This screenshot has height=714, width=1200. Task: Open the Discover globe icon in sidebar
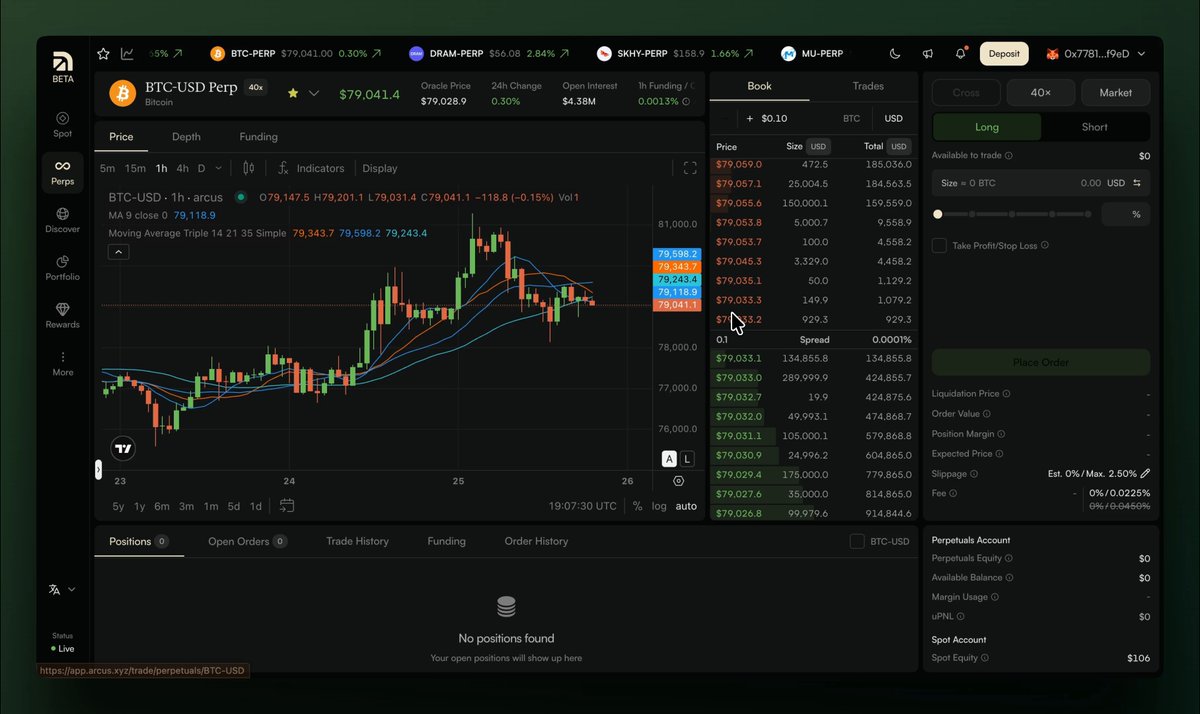(x=62, y=220)
